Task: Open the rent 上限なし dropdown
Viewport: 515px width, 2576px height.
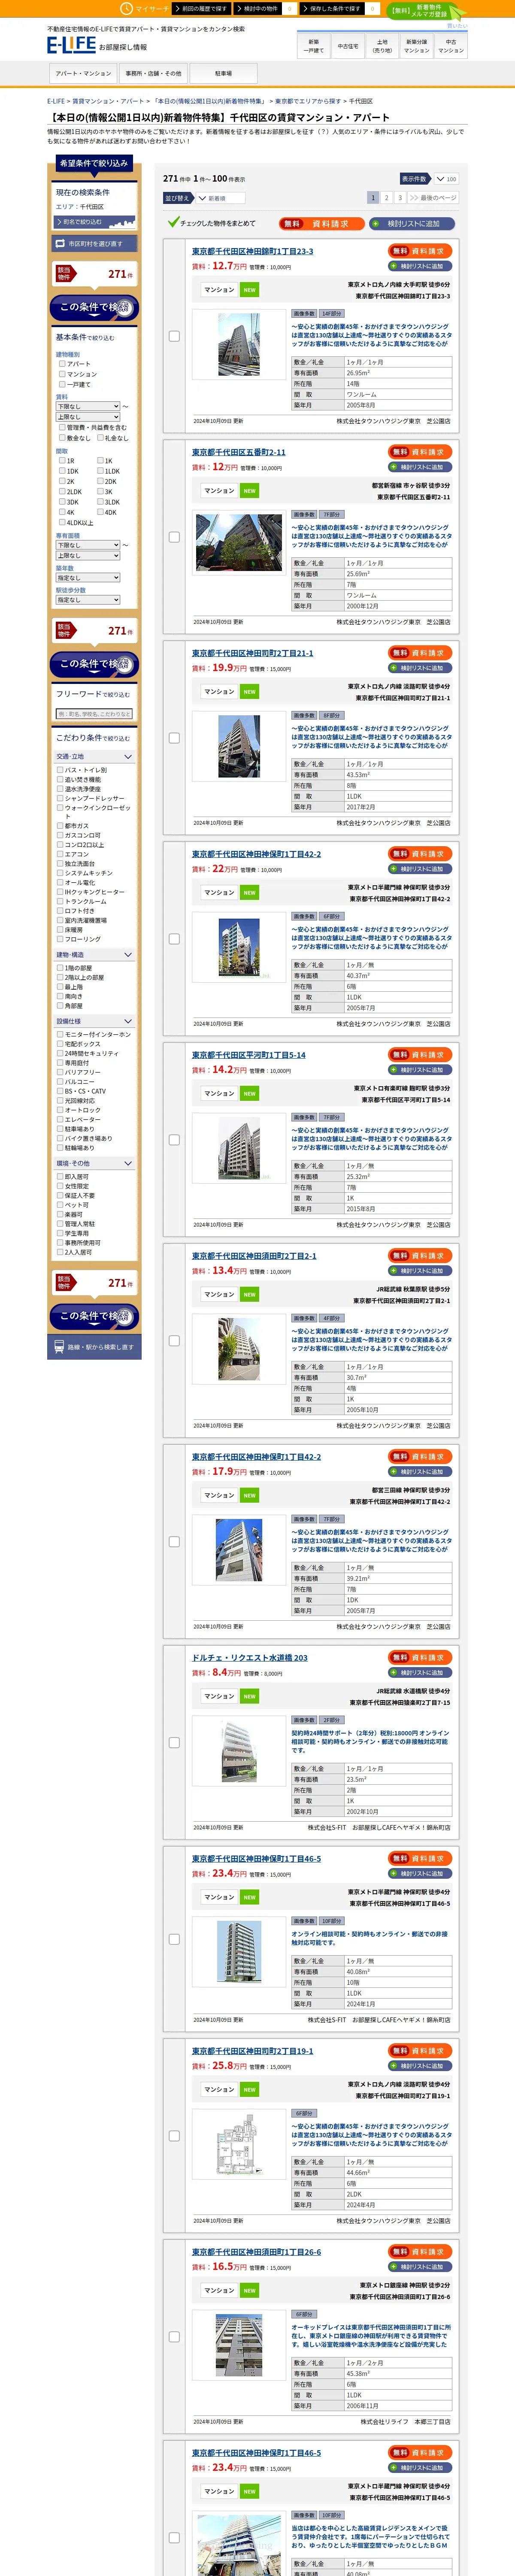Action: pos(88,417)
